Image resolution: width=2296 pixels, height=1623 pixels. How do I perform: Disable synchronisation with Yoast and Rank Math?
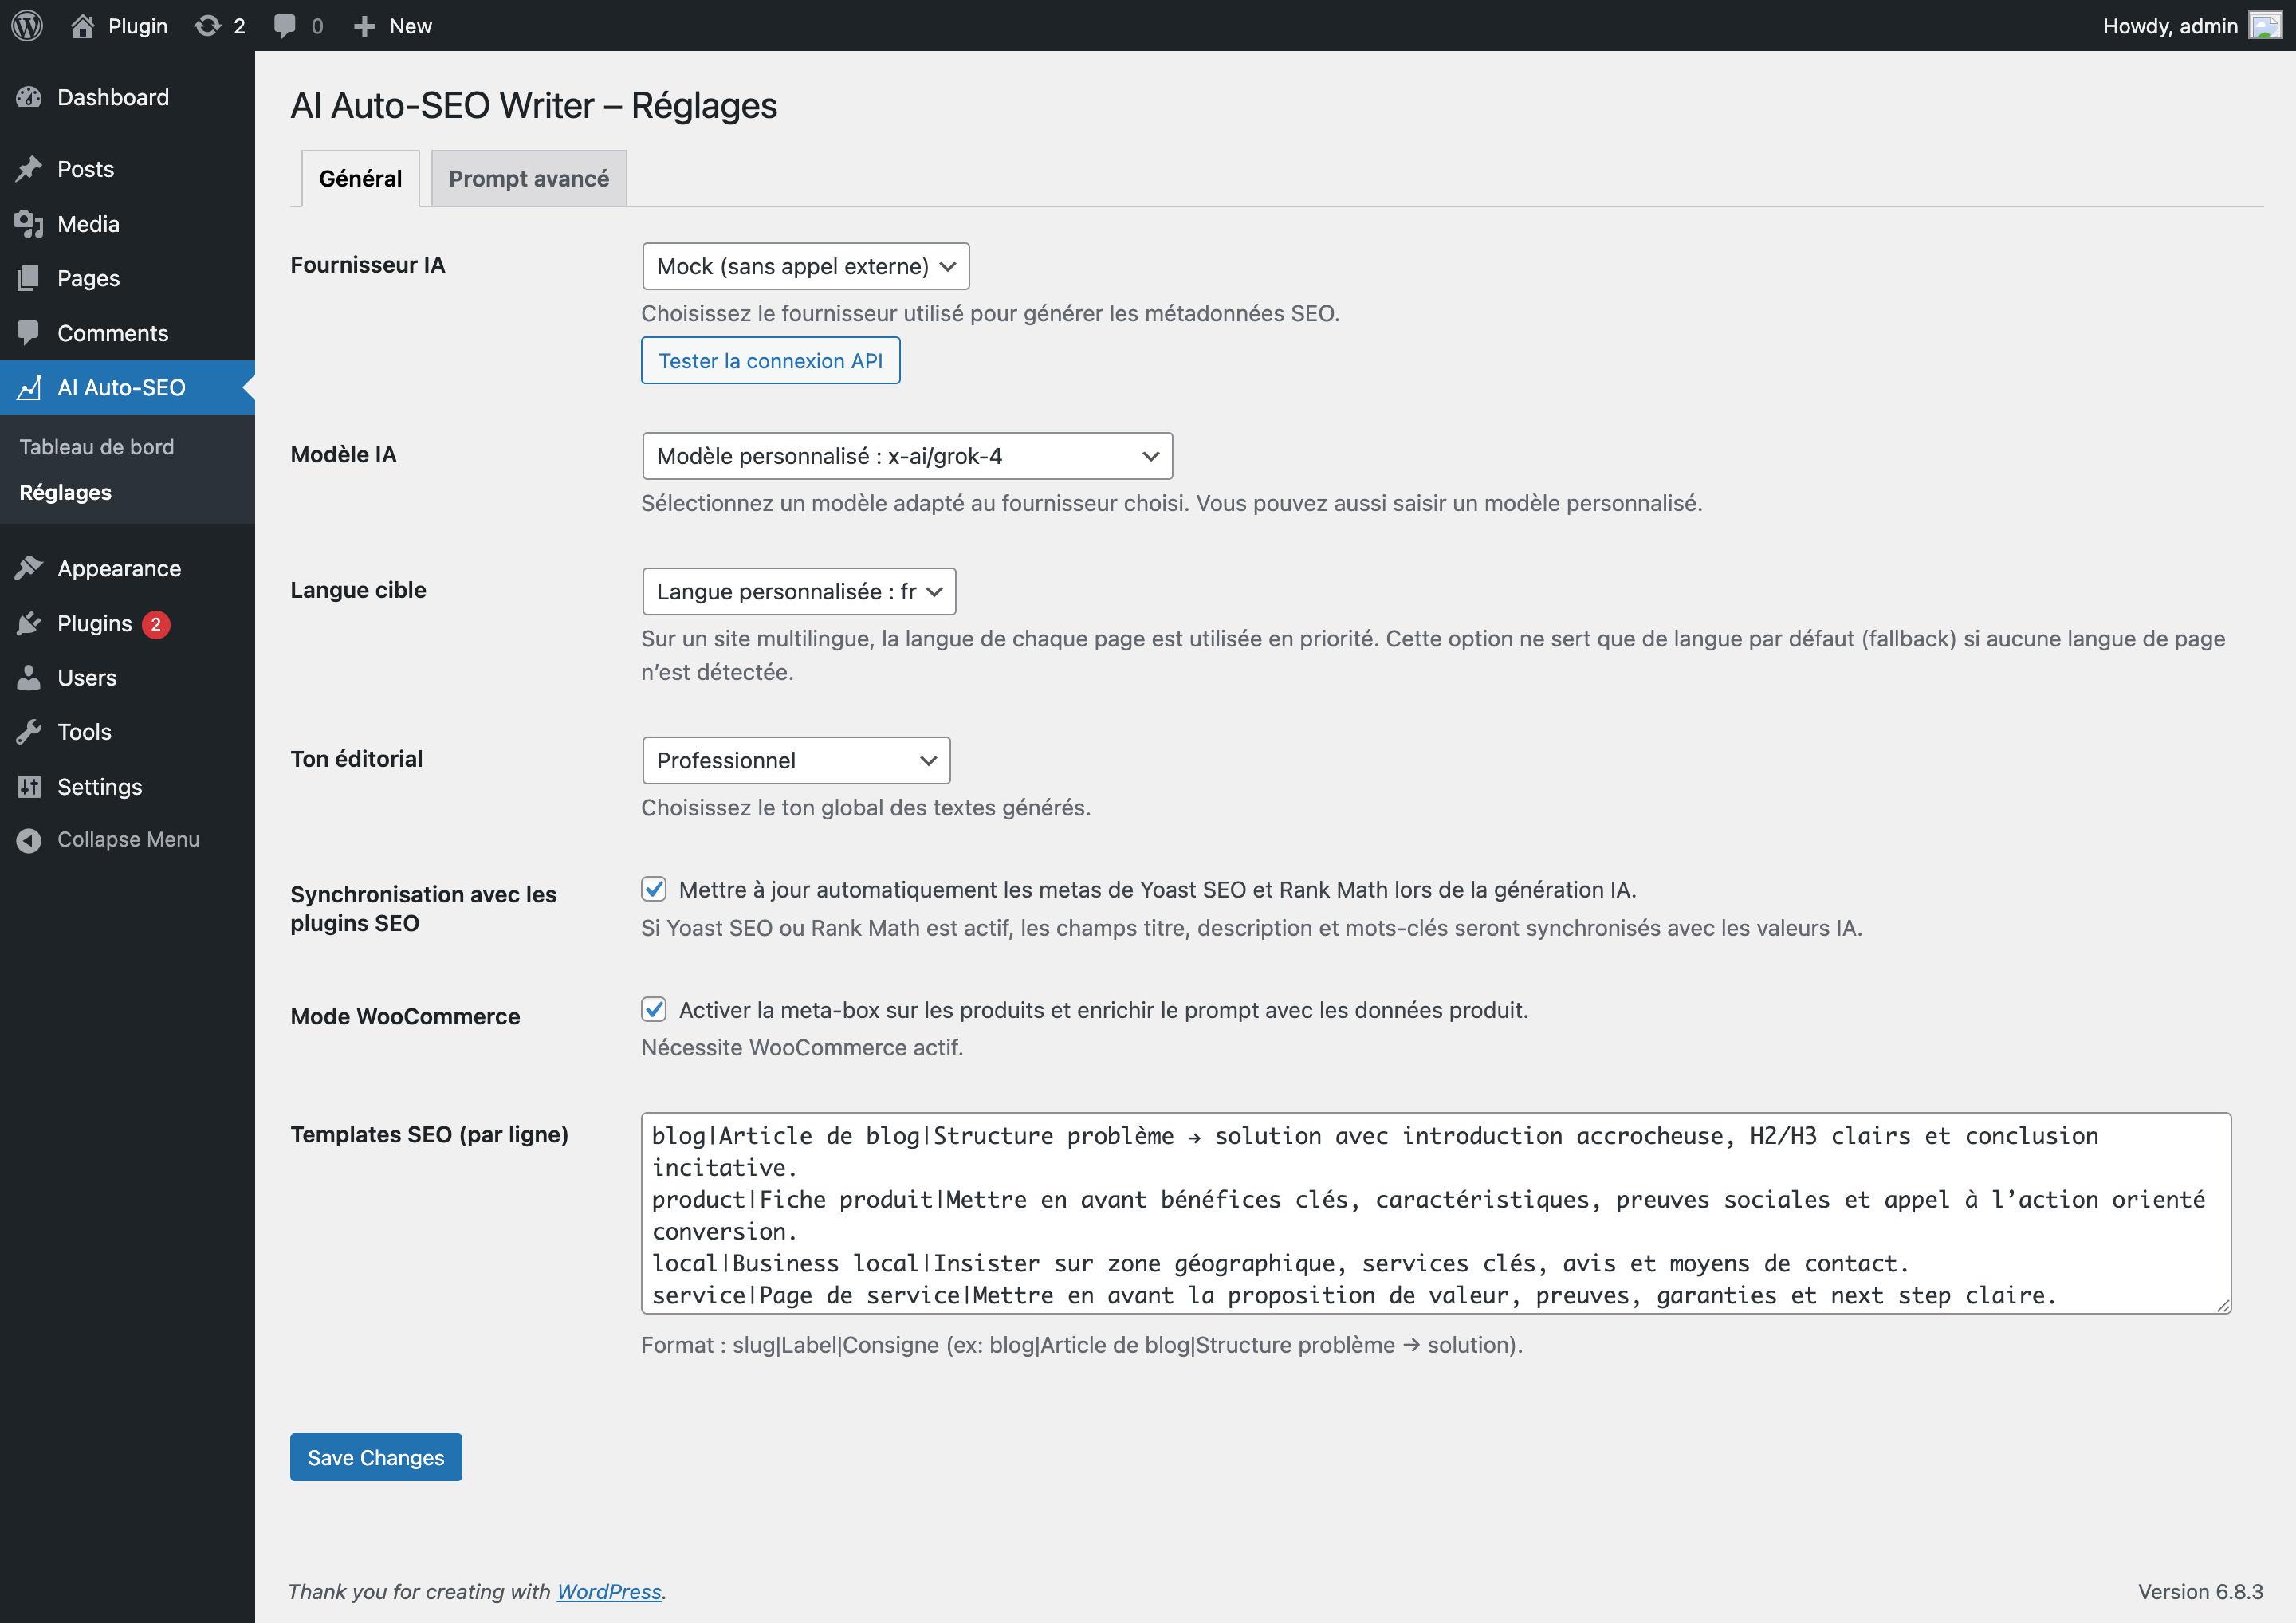click(654, 888)
